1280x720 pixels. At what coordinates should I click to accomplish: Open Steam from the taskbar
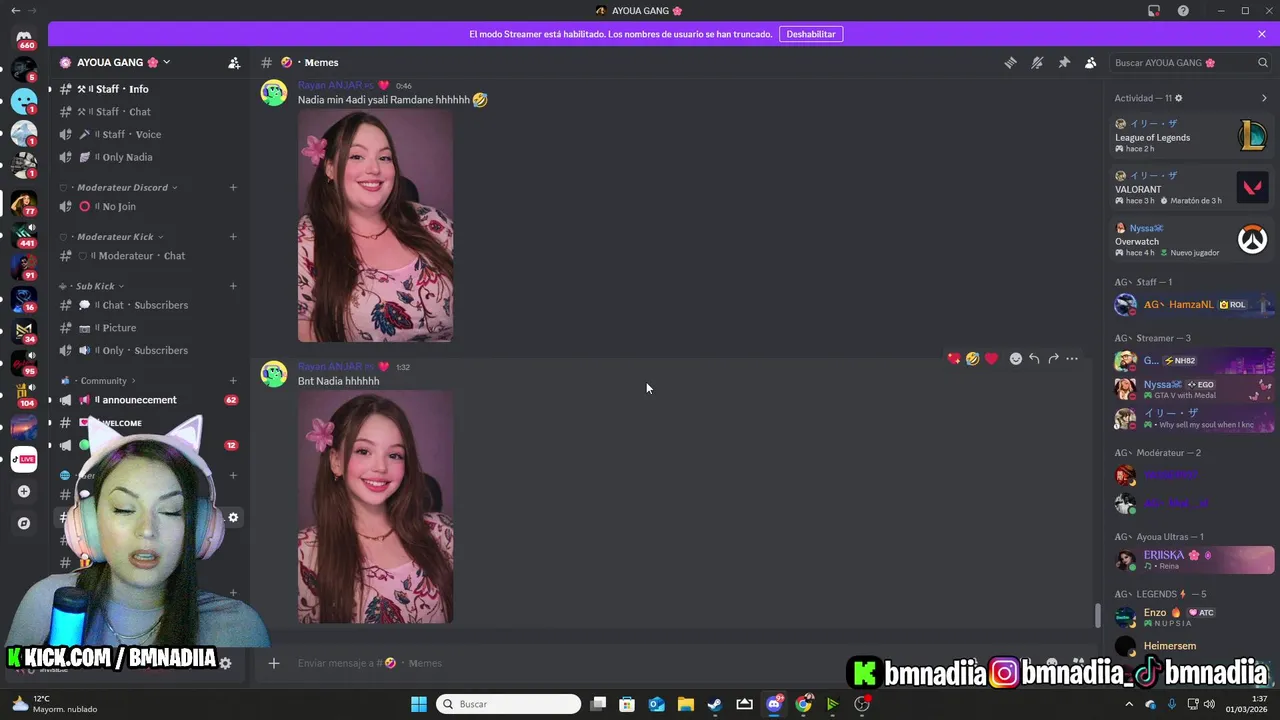[x=715, y=704]
